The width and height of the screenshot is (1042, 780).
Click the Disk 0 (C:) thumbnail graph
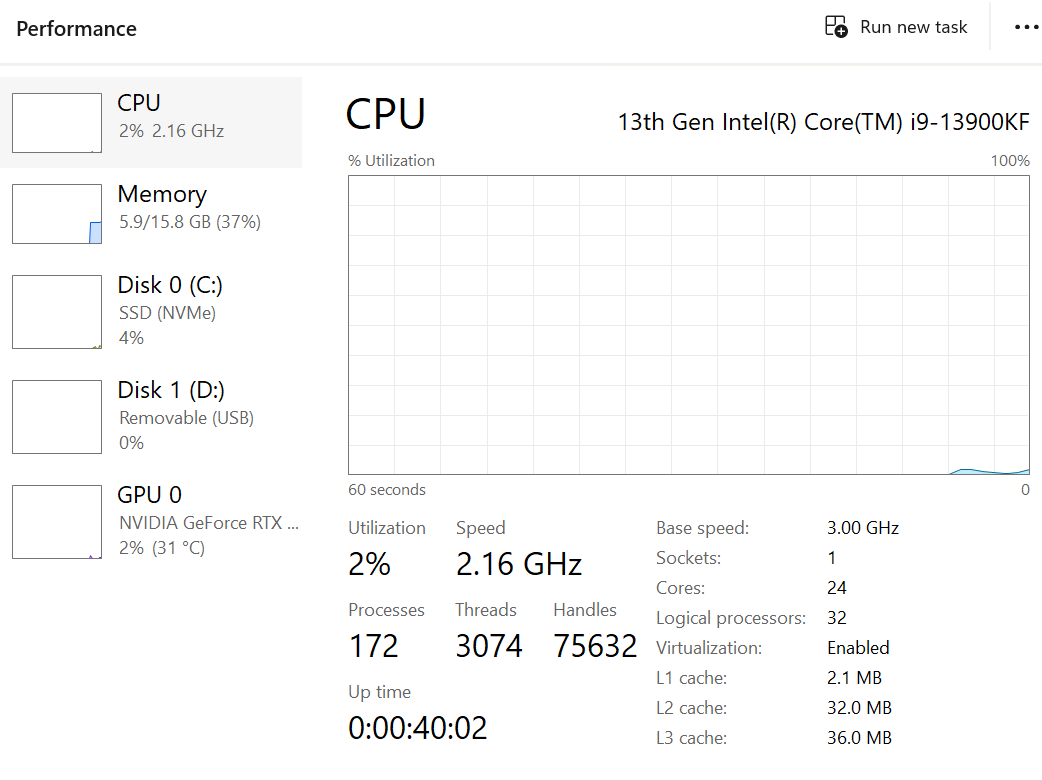click(57, 312)
